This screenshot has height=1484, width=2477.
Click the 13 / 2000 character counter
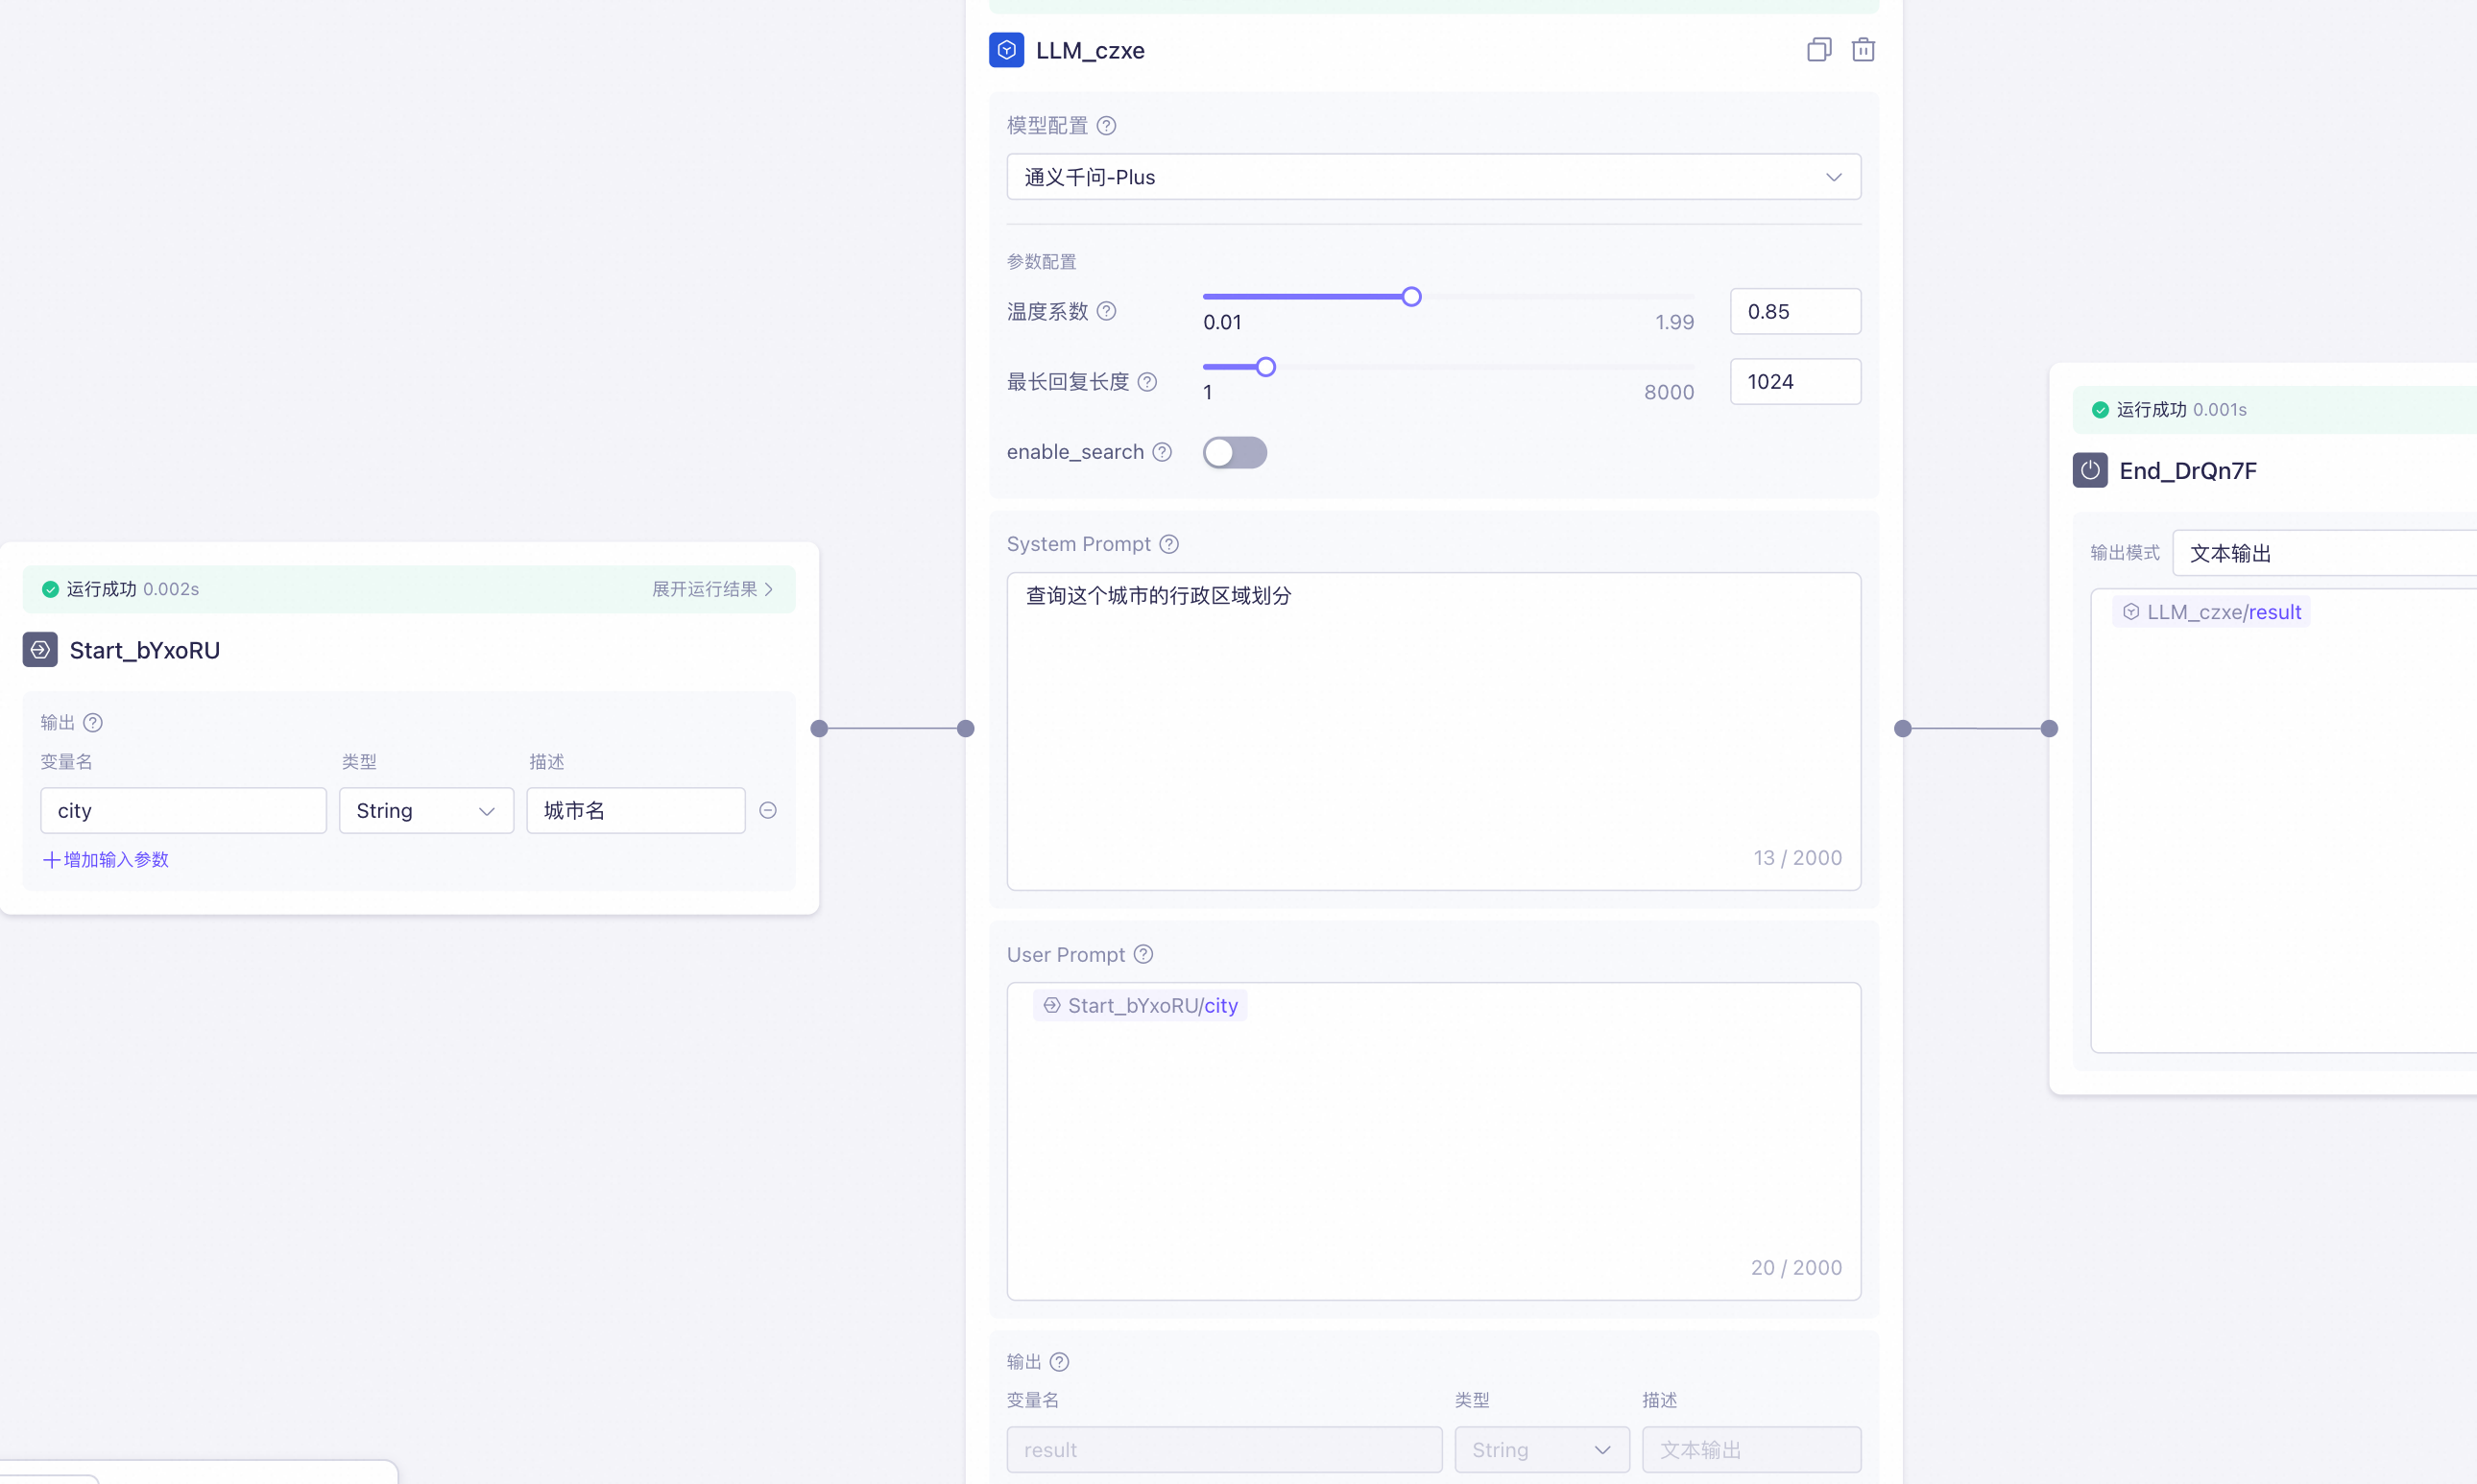tap(1797, 857)
